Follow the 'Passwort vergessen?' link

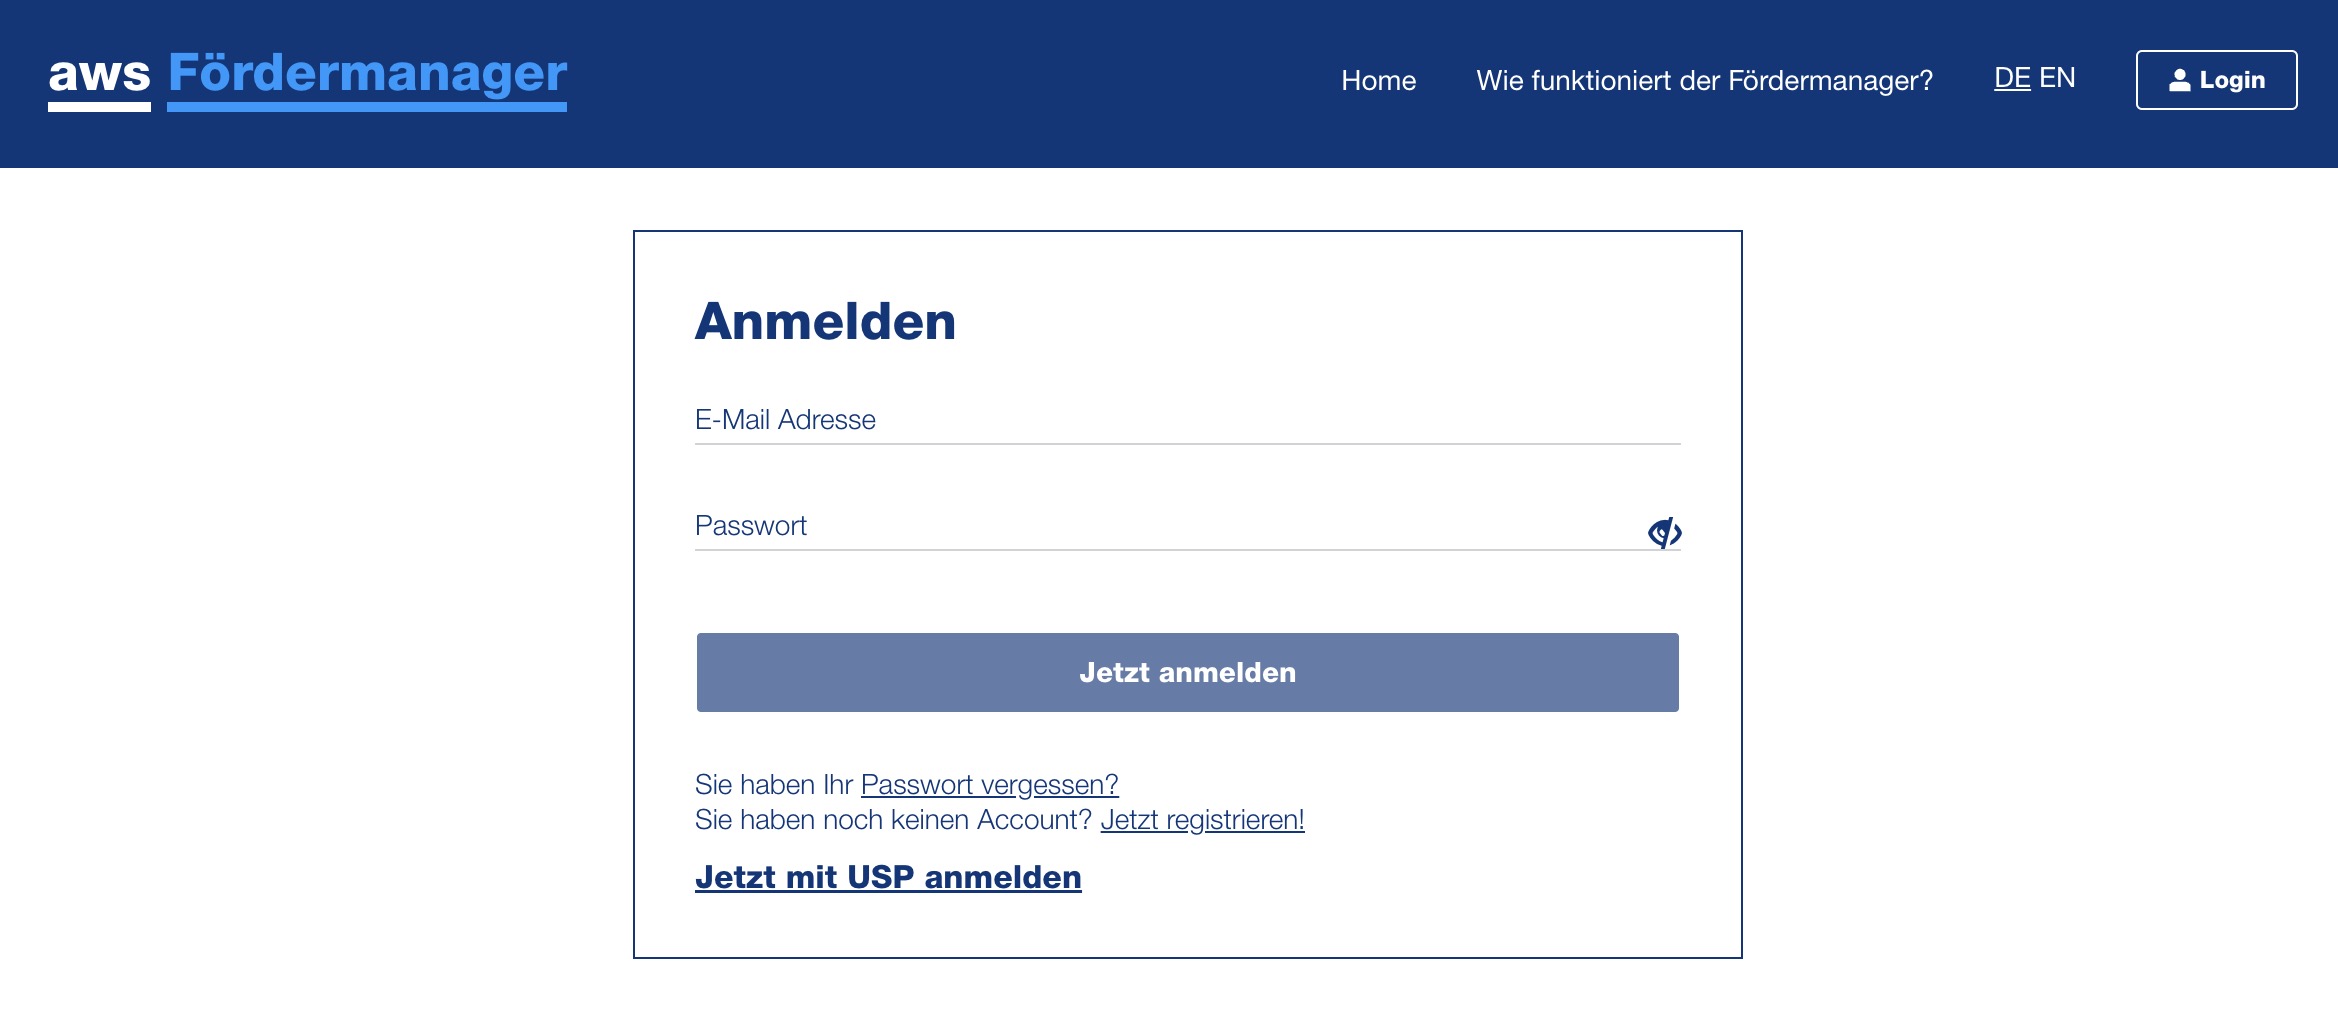click(x=989, y=785)
